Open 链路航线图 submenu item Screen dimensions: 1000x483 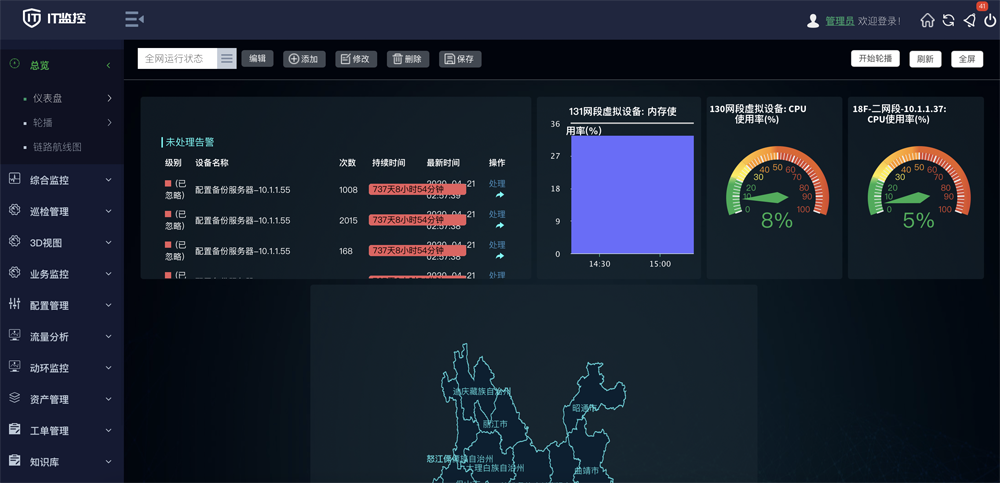57,147
